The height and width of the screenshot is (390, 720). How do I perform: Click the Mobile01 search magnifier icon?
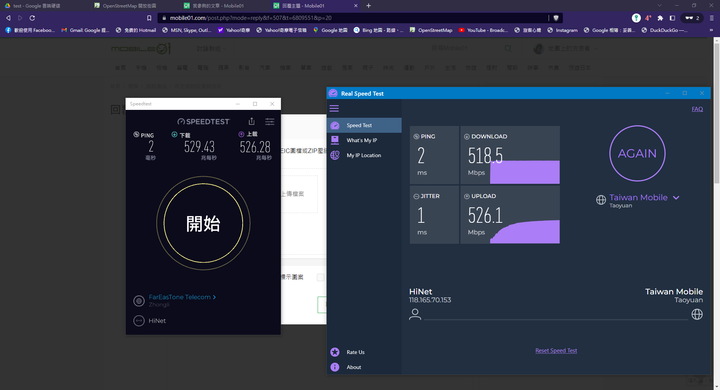pyautogui.click(x=508, y=48)
